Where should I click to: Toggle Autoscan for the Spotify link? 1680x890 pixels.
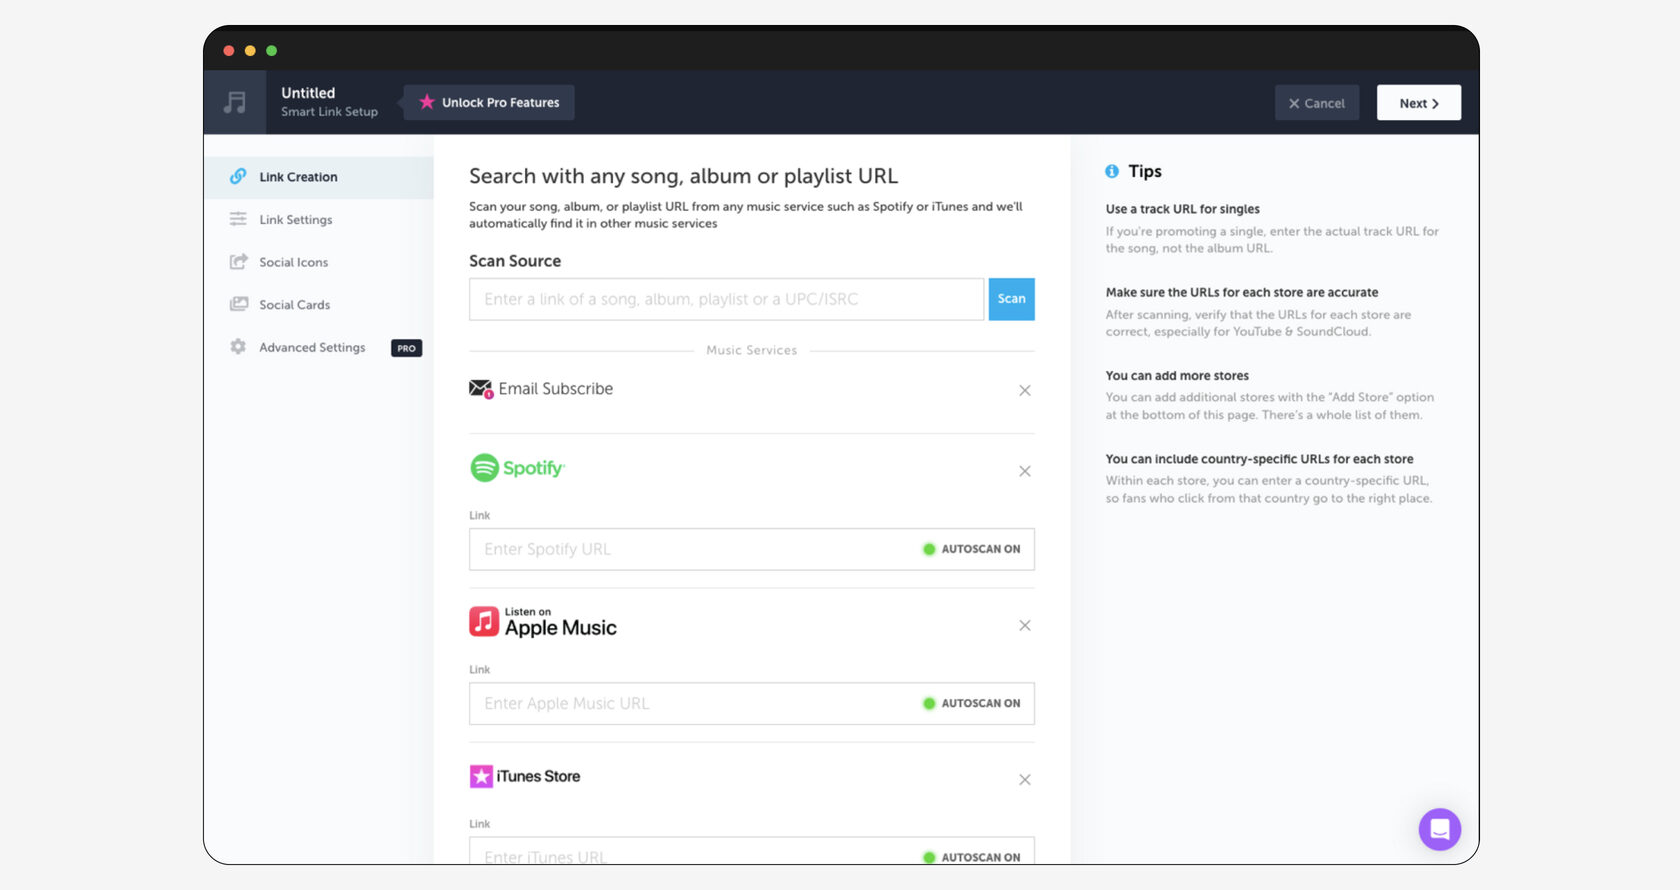pos(971,549)
